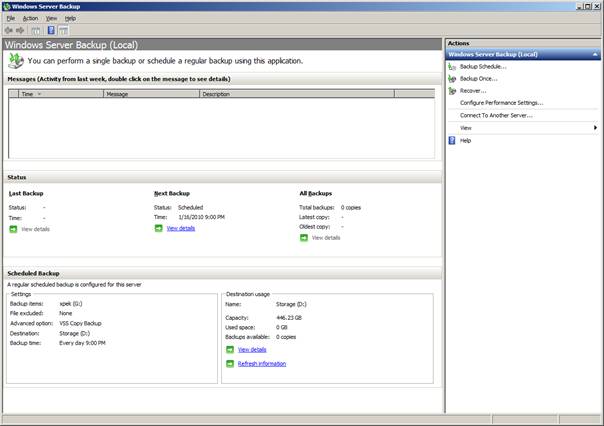Screen dimensions: 604x426
Task: Open the View menu in menu bar
Action: point(51,18)
